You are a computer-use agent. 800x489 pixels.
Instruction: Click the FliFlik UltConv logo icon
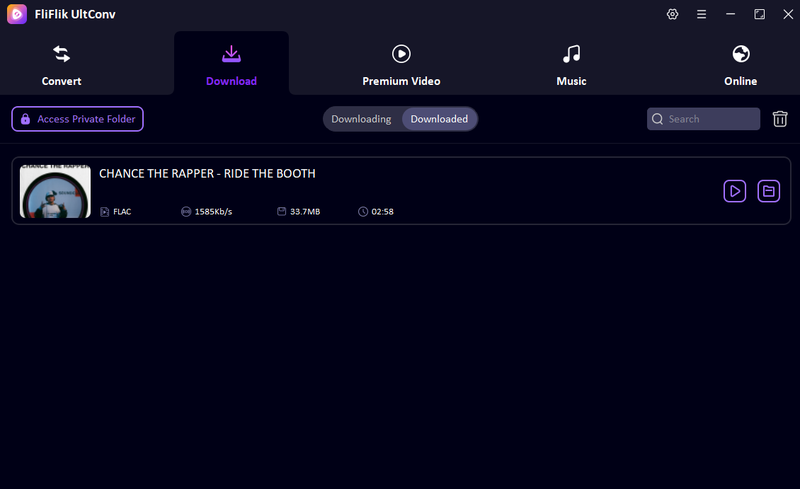click(17, 14)
